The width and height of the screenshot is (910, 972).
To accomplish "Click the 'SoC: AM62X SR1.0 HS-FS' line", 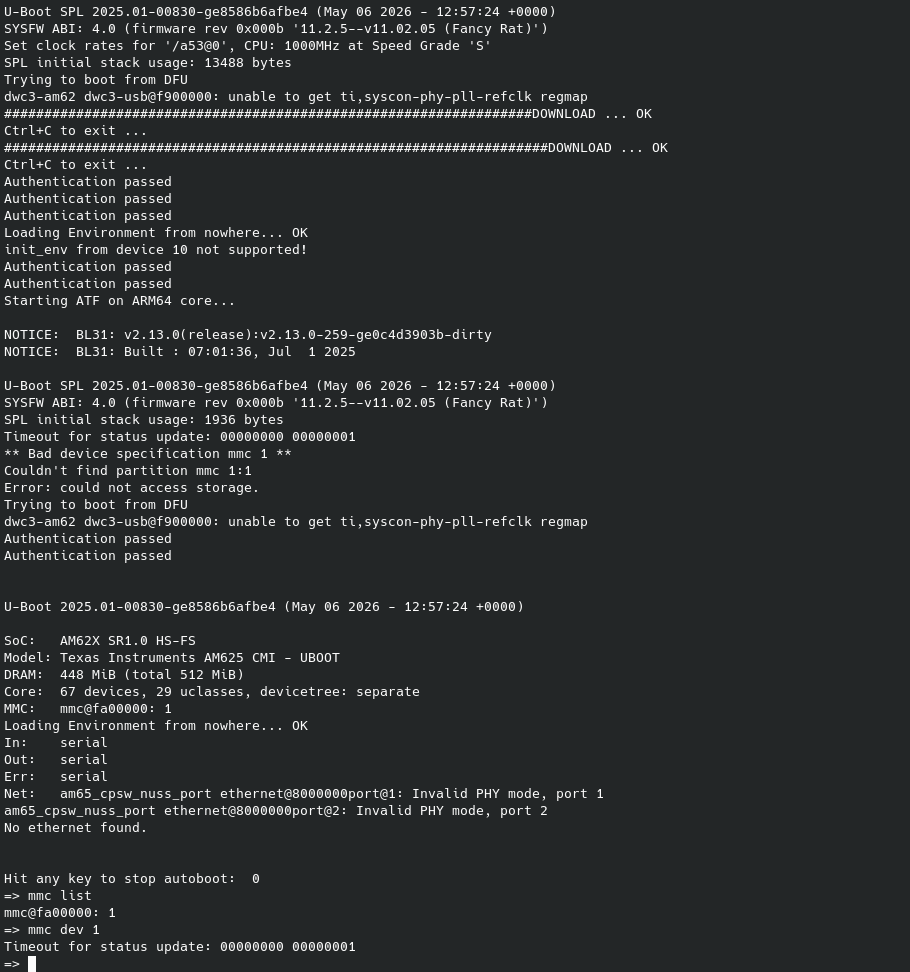I will tap(100, 641).
